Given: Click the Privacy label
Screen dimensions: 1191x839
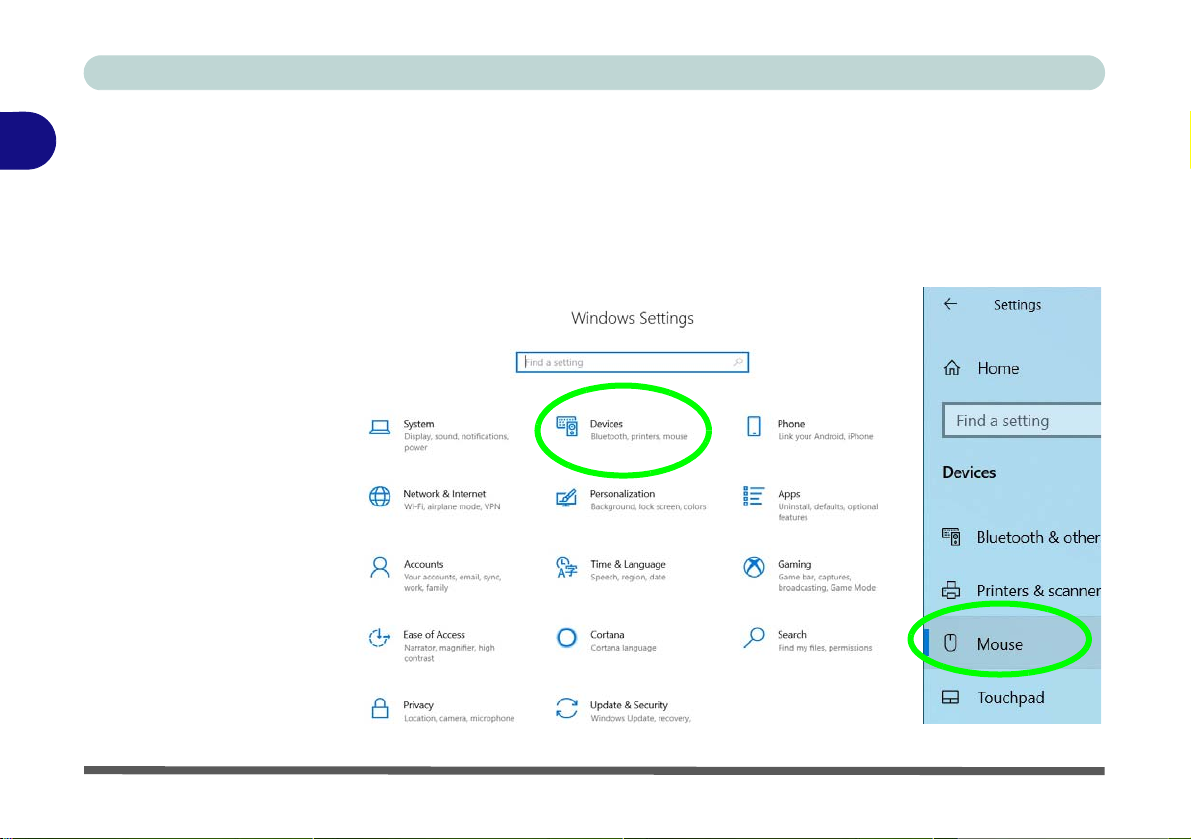Looking at the screenshot, I should [x=419, y=705].
